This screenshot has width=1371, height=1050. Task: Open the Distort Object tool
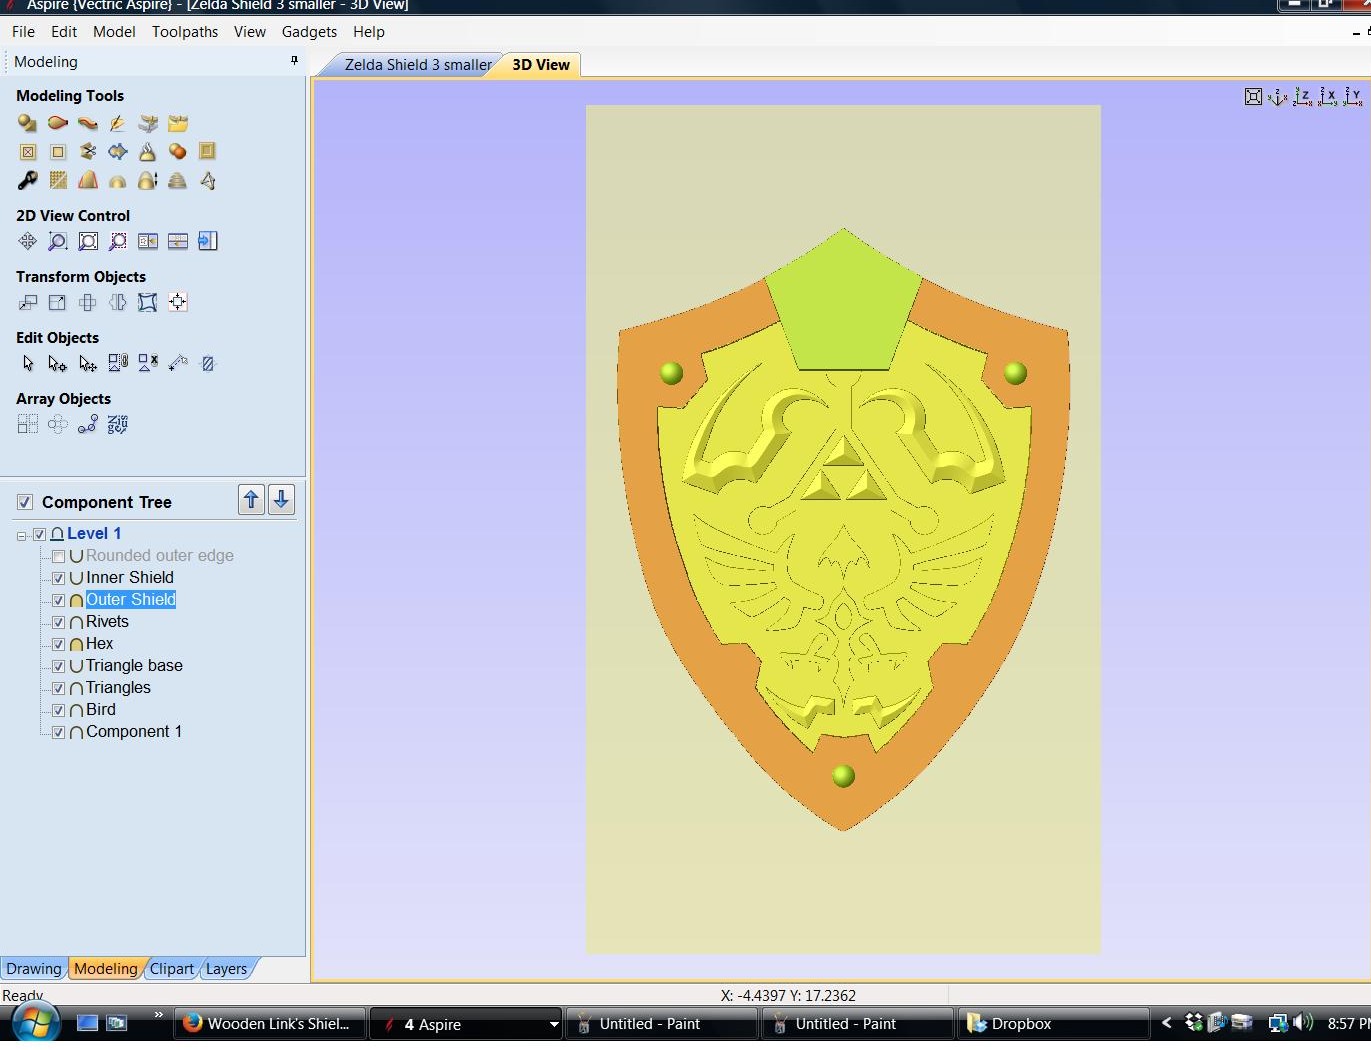pos(147,302)
